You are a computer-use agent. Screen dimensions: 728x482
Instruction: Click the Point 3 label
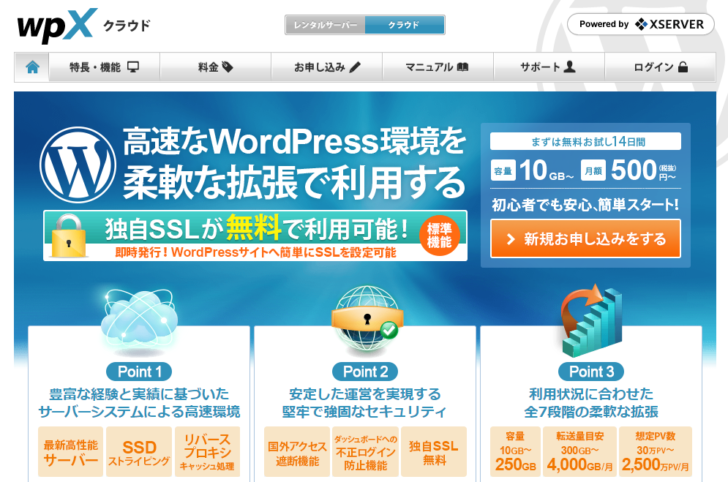[591, 371]
